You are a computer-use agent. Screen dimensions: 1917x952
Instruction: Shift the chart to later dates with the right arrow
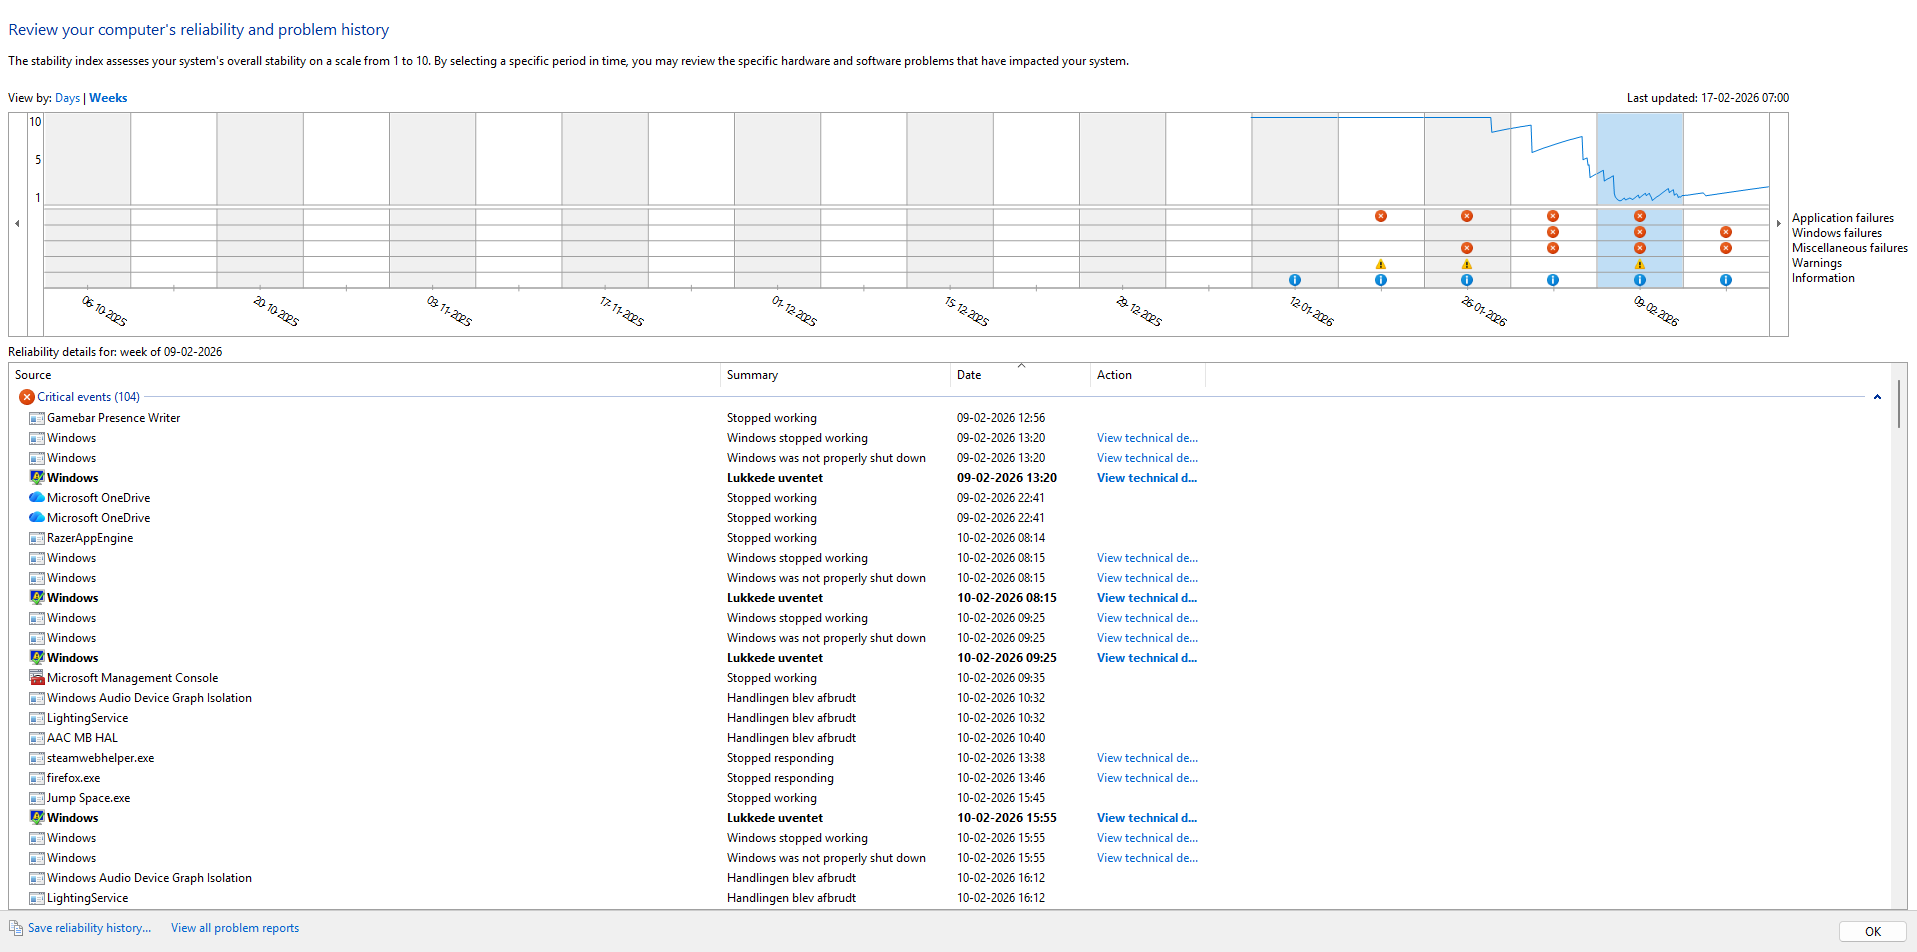[1779, 223]
